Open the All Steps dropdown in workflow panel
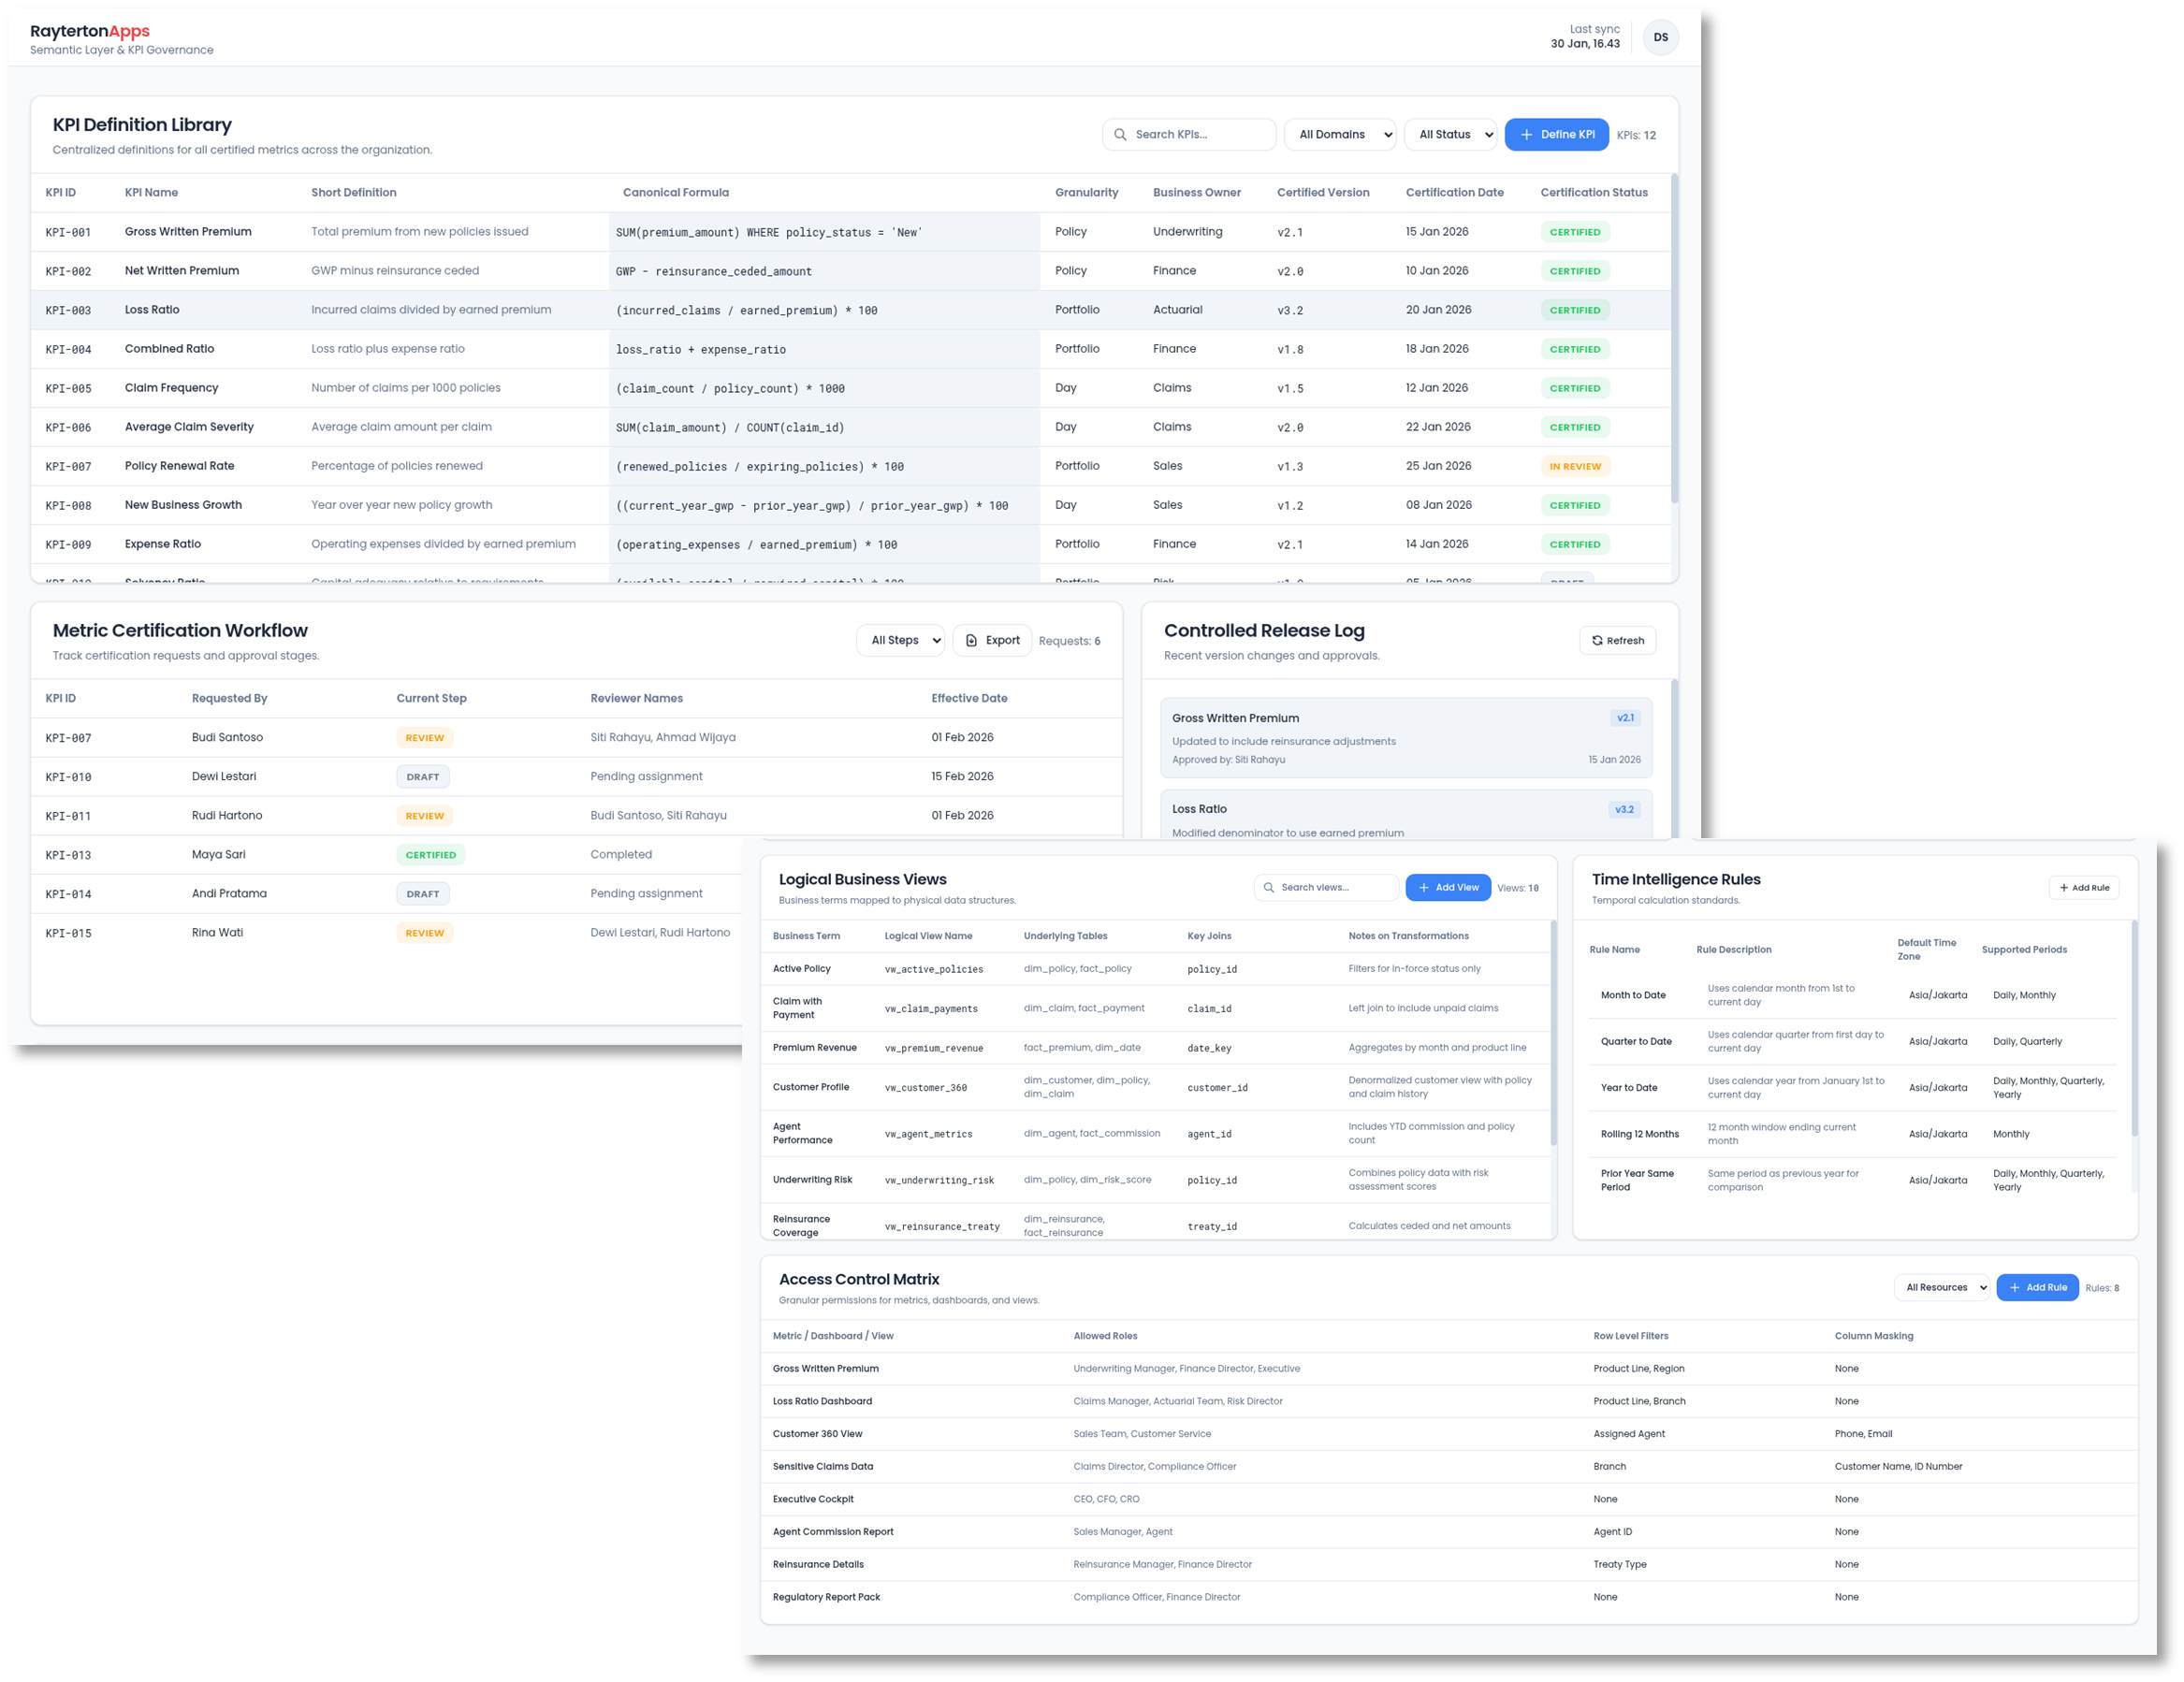 899,640
